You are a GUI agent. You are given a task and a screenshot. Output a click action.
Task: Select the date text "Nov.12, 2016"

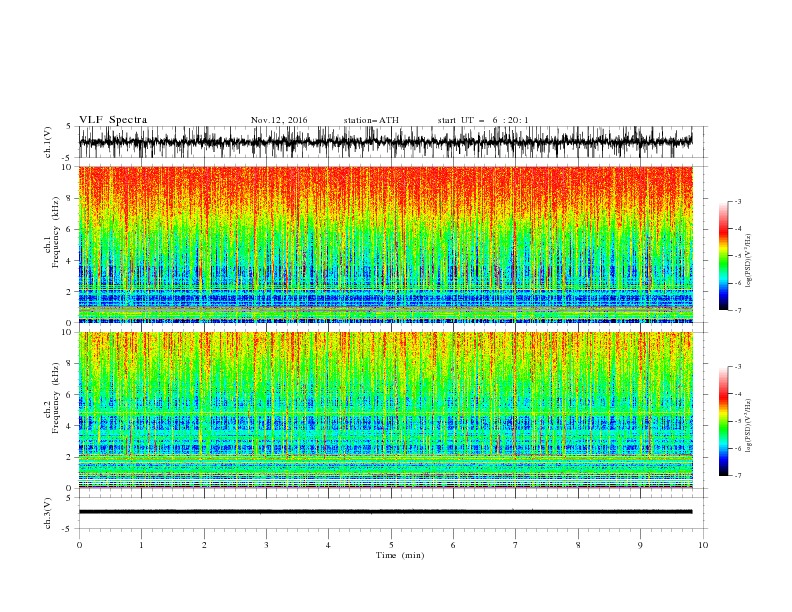tap(279, 120)
